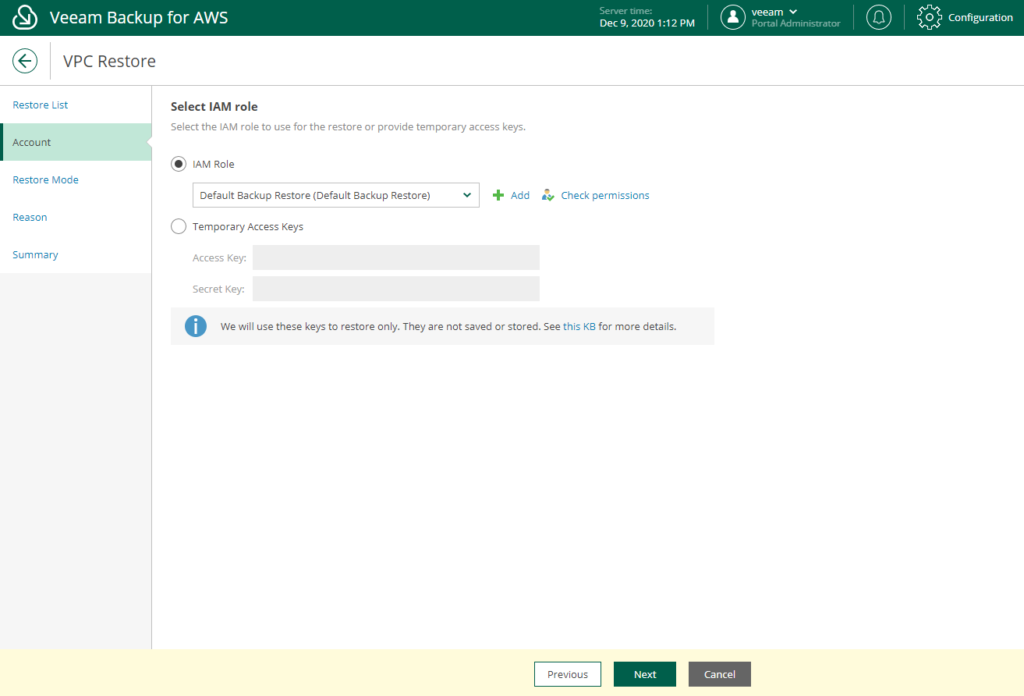The width and height of the screenshot is (1024, 696).
Task: Click the green plus Add icon
Action: pyautogui.click(x=498, y=195)
